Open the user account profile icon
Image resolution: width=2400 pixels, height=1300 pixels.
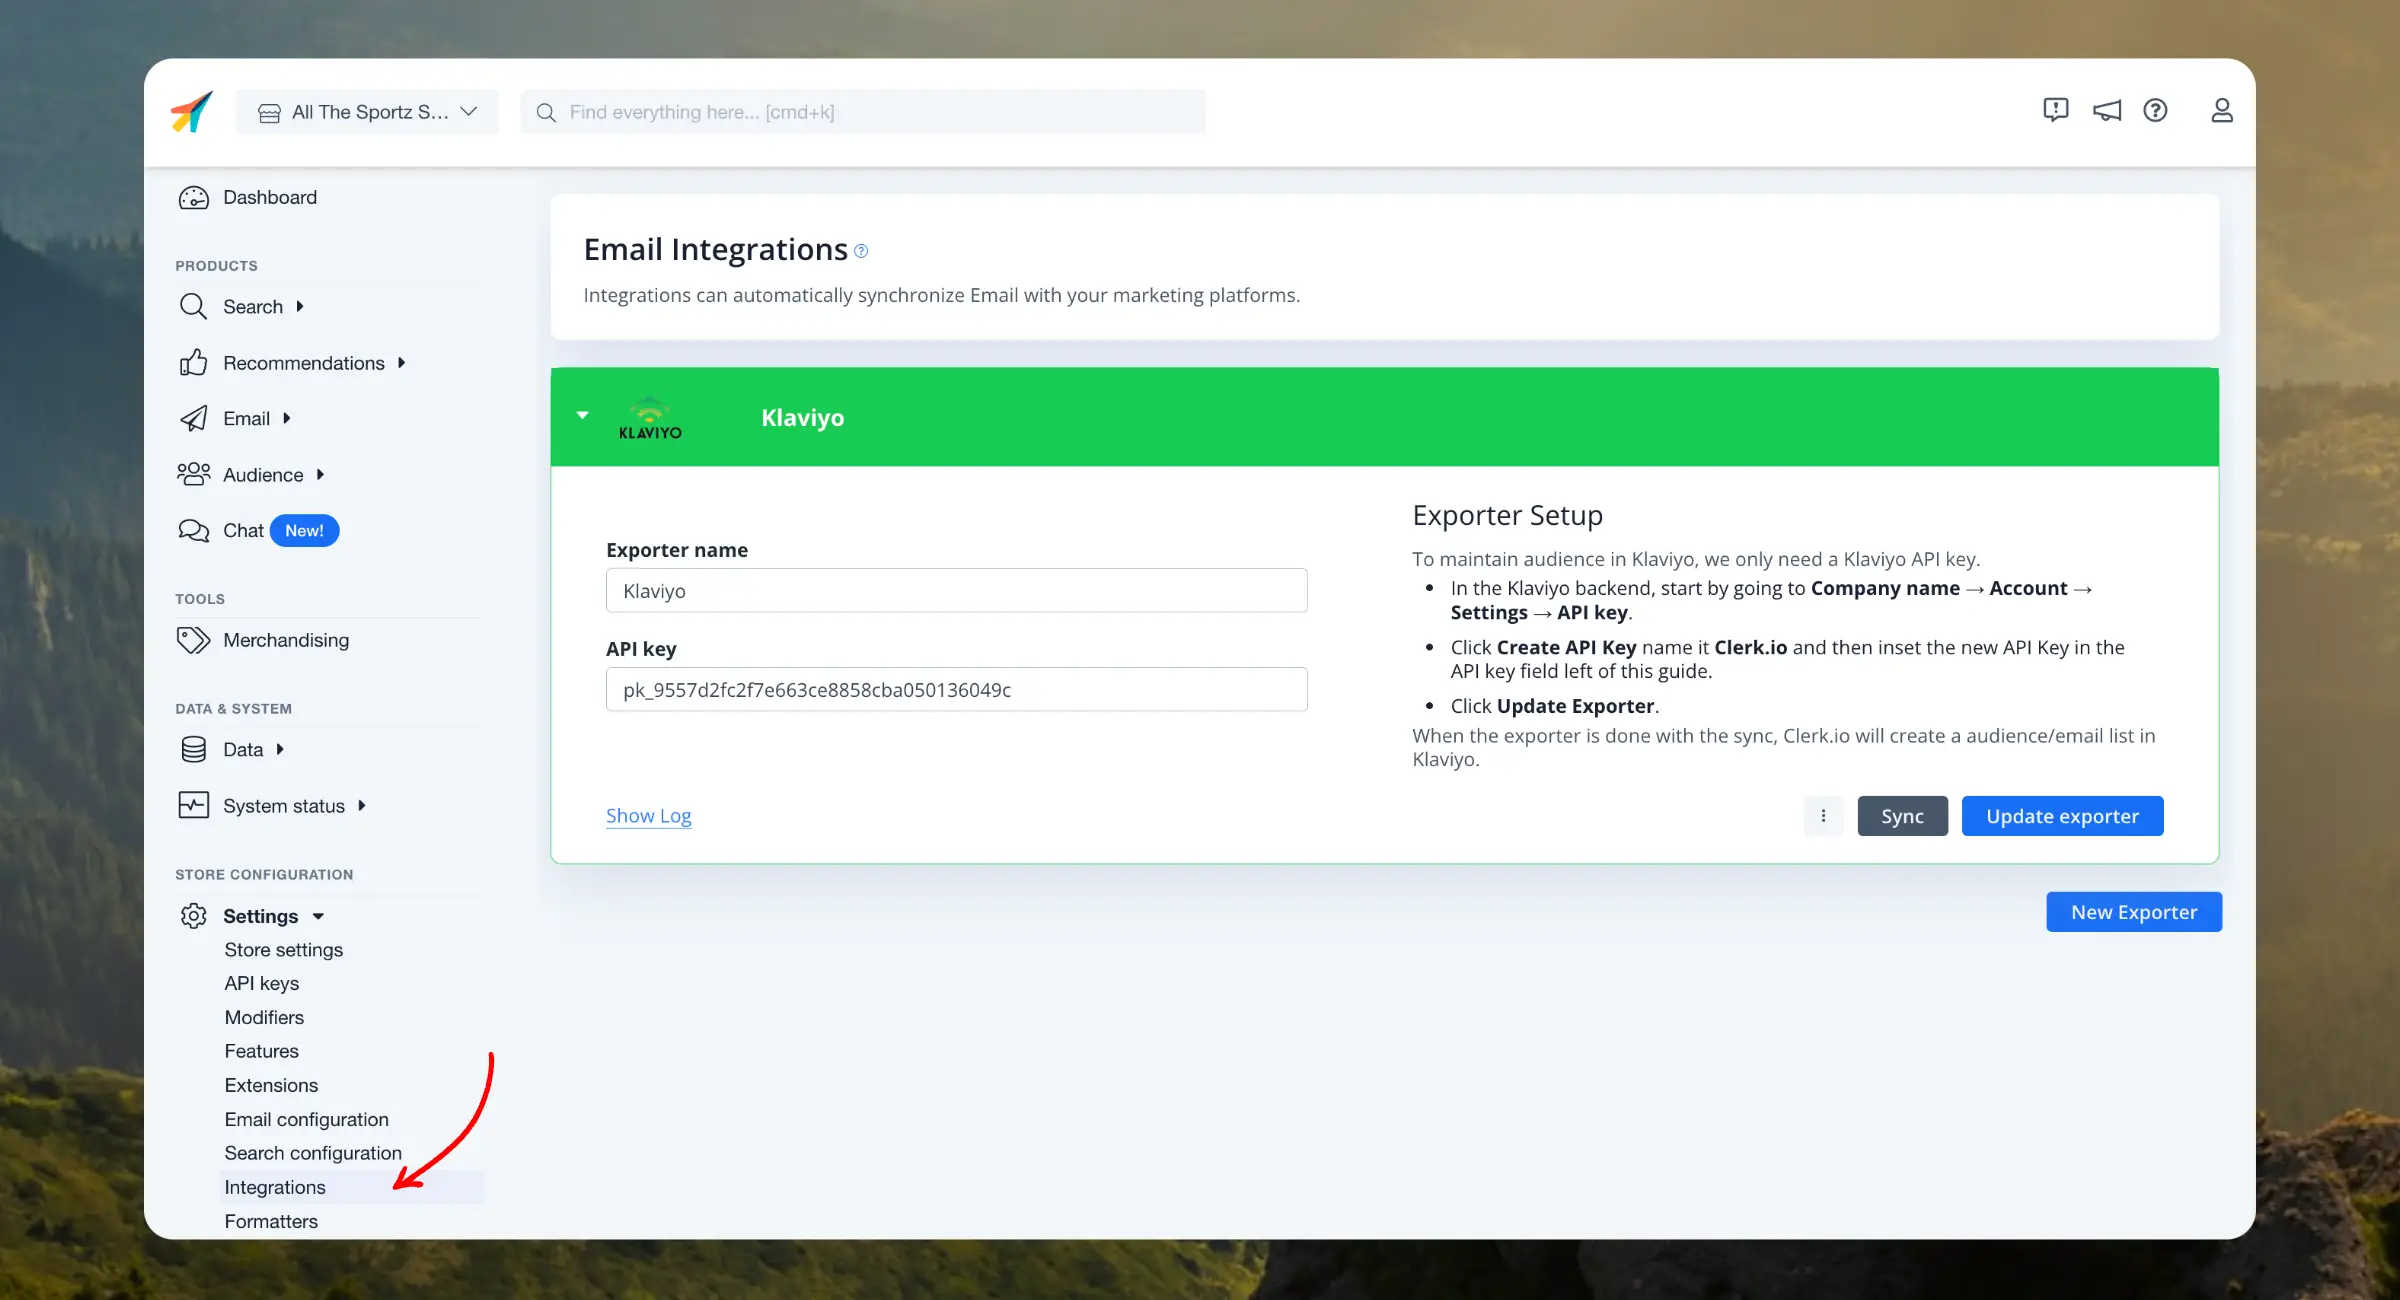2221,110
